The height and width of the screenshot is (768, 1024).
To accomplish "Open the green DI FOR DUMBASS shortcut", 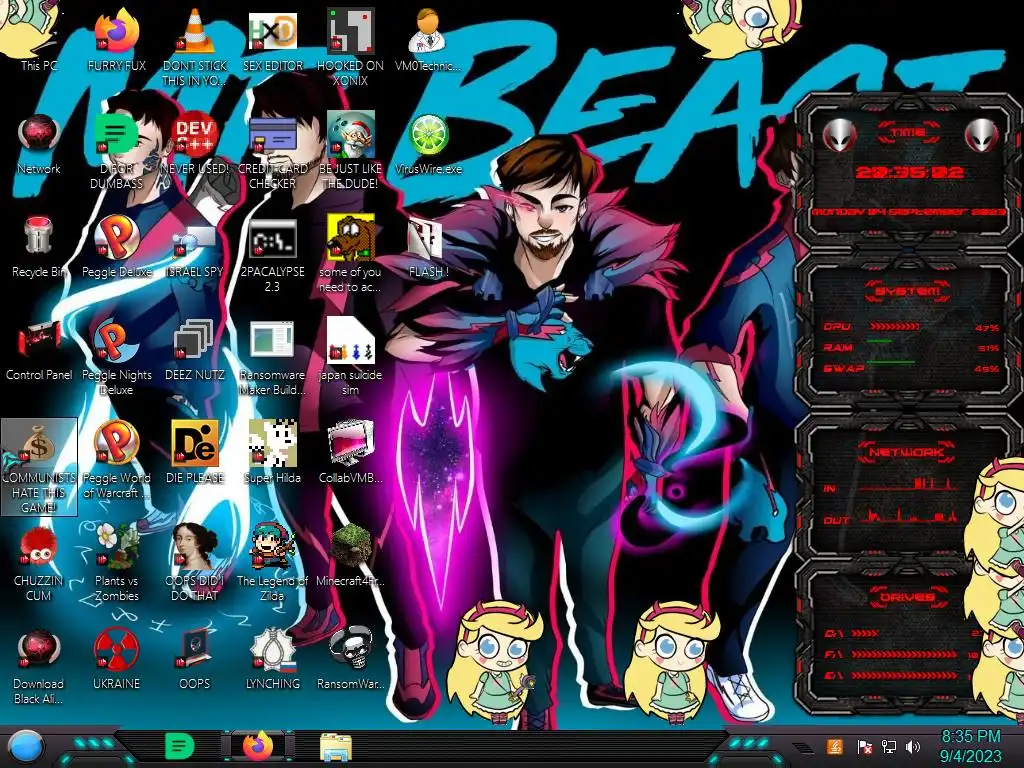I will click(x=116, y=135).
